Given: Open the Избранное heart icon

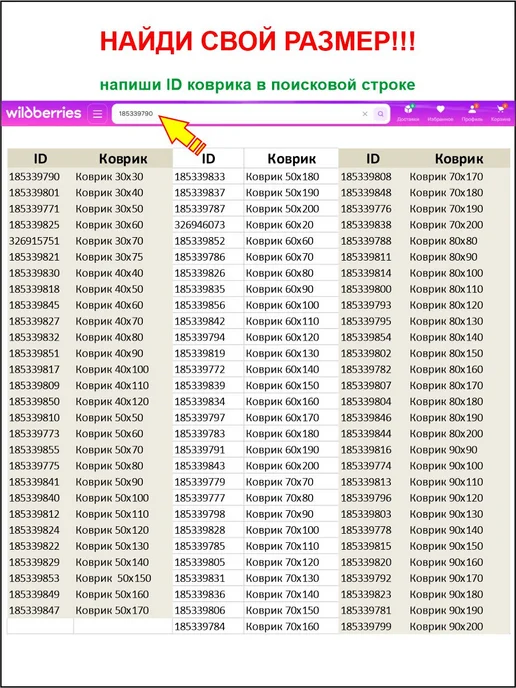Looking at the screenshot, I should click(440, 113).
